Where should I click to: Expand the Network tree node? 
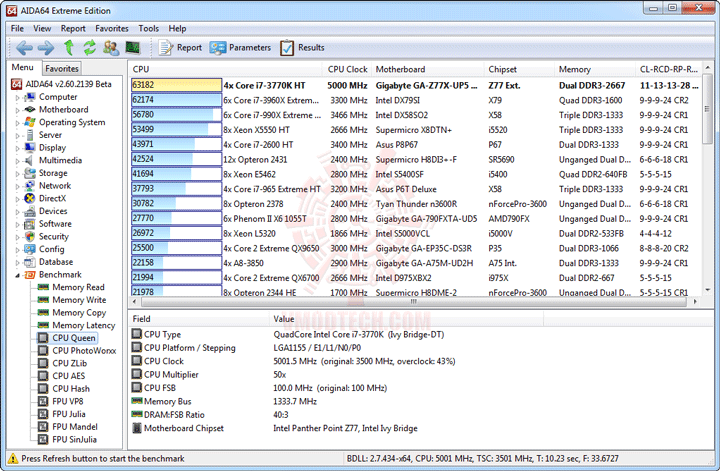click(x=17, y=186)
